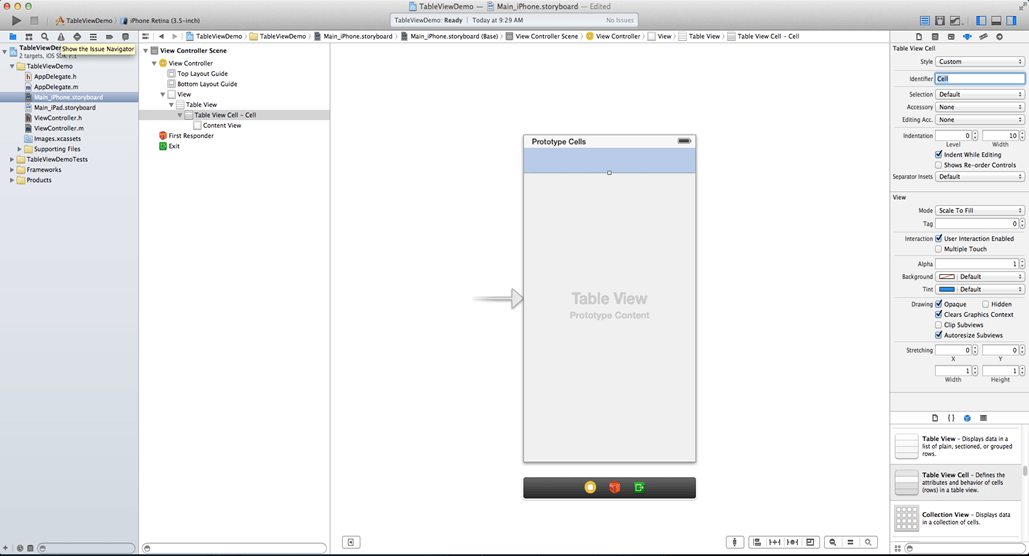Open the Mode dropdown set to Scale To Fill

(x=980, y=211)
